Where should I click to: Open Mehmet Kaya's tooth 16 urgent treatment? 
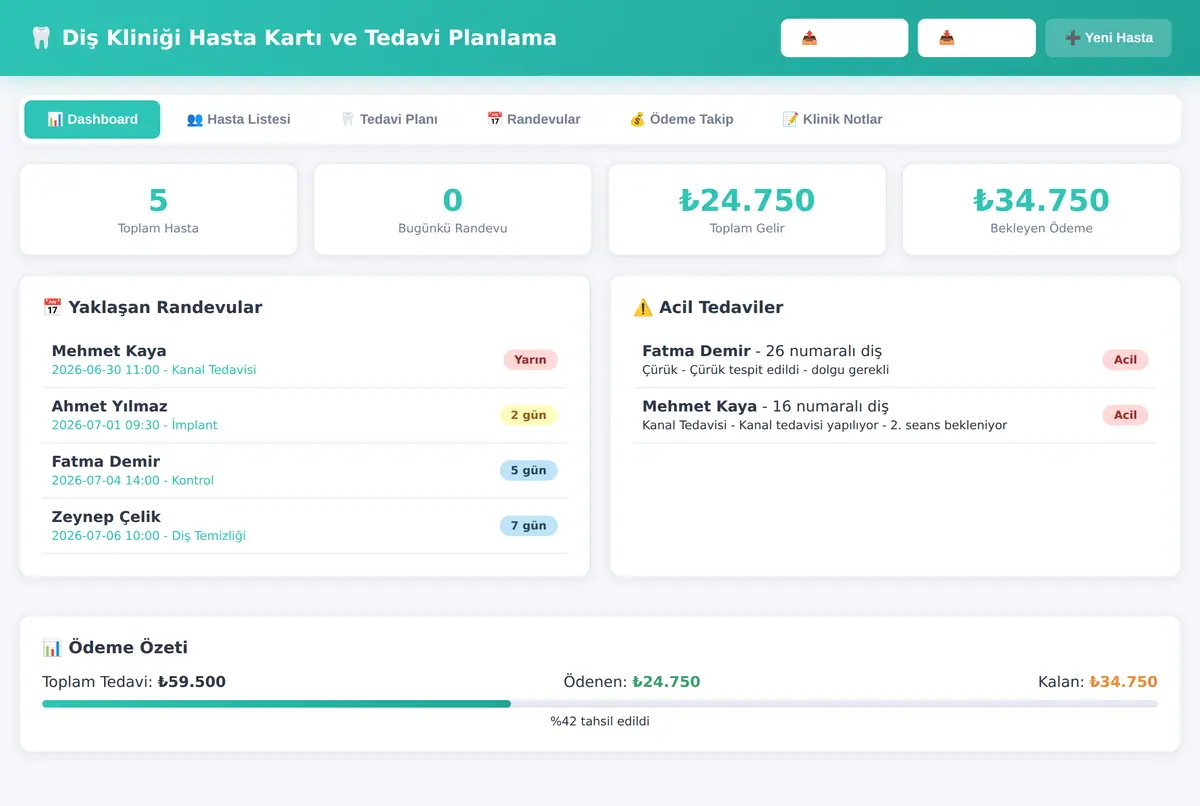click(894, 415)
